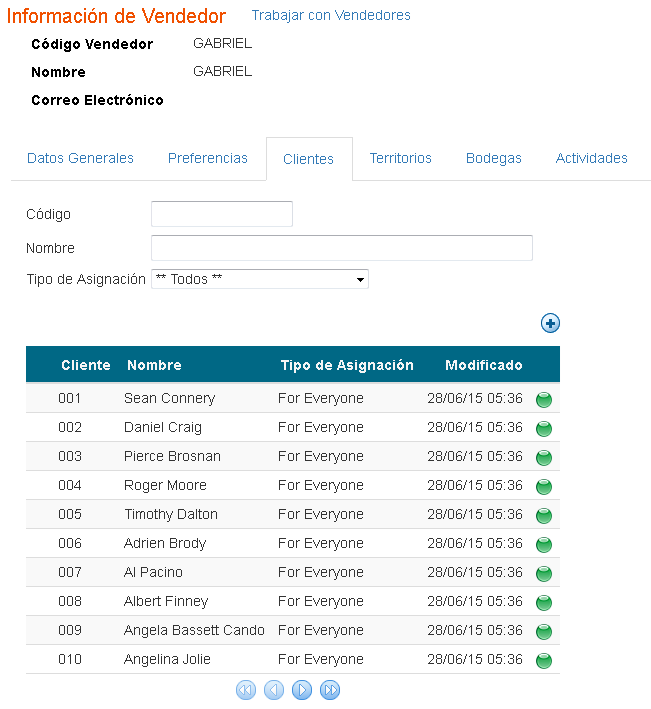Select the Adrien Brody name cell
Screen dimensions: 651x709
click(165, 543)
